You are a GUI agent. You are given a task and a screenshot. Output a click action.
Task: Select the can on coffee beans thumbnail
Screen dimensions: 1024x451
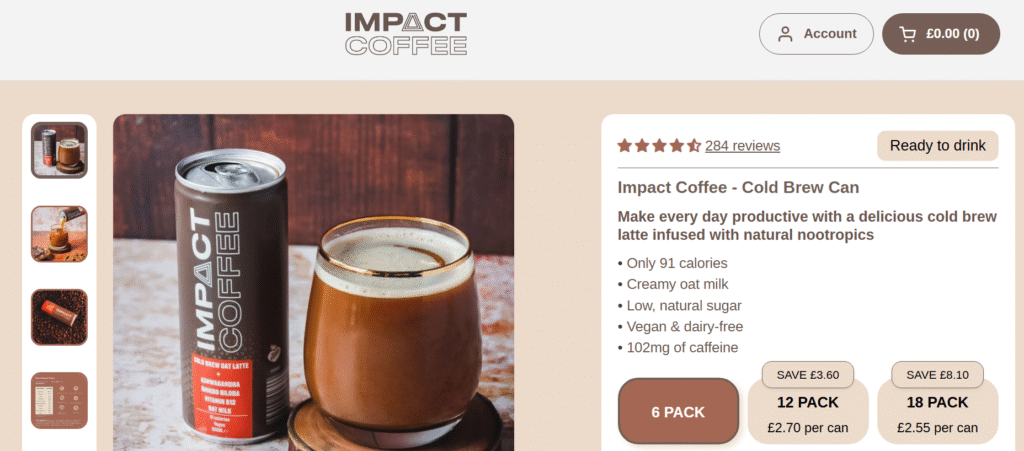[59, 317]
